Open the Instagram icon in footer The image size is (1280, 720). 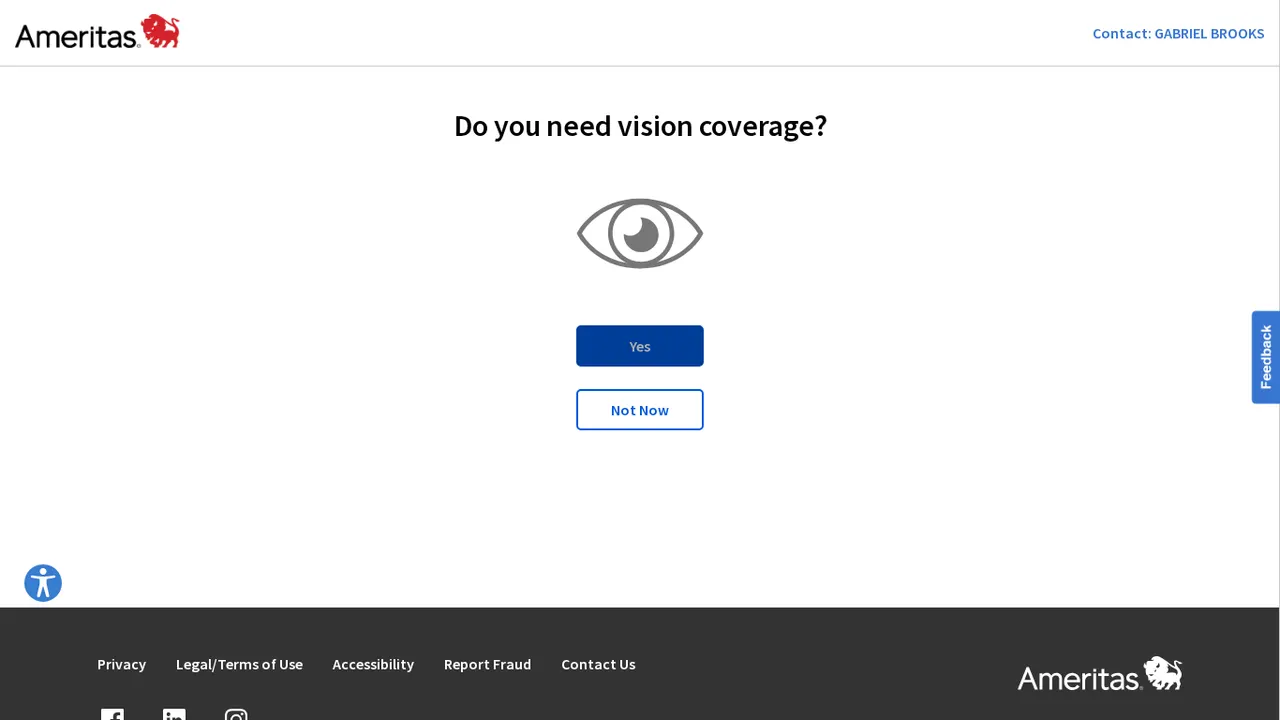(x=236, y=714)
